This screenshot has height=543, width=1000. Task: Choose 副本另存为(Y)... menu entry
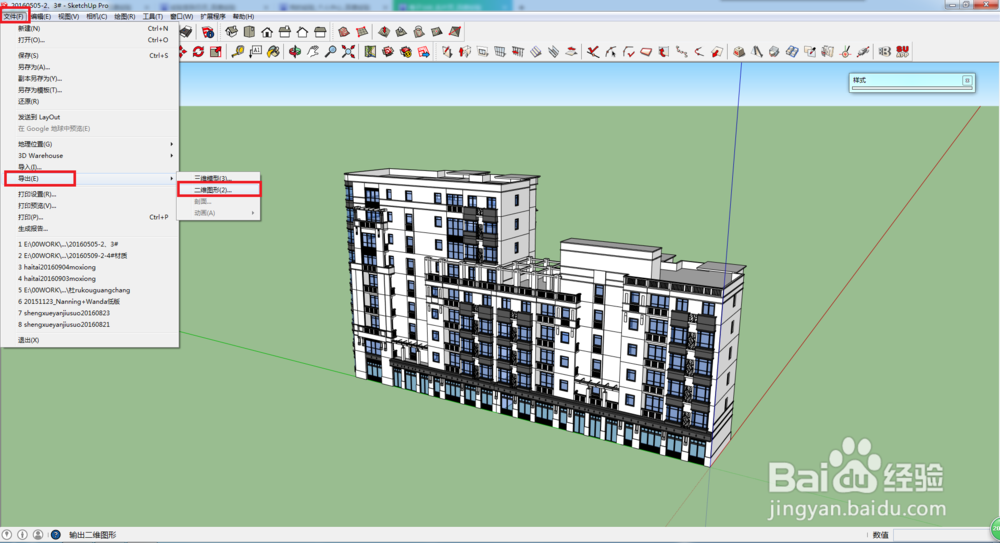pyautogui.click(x=89, y=78)
